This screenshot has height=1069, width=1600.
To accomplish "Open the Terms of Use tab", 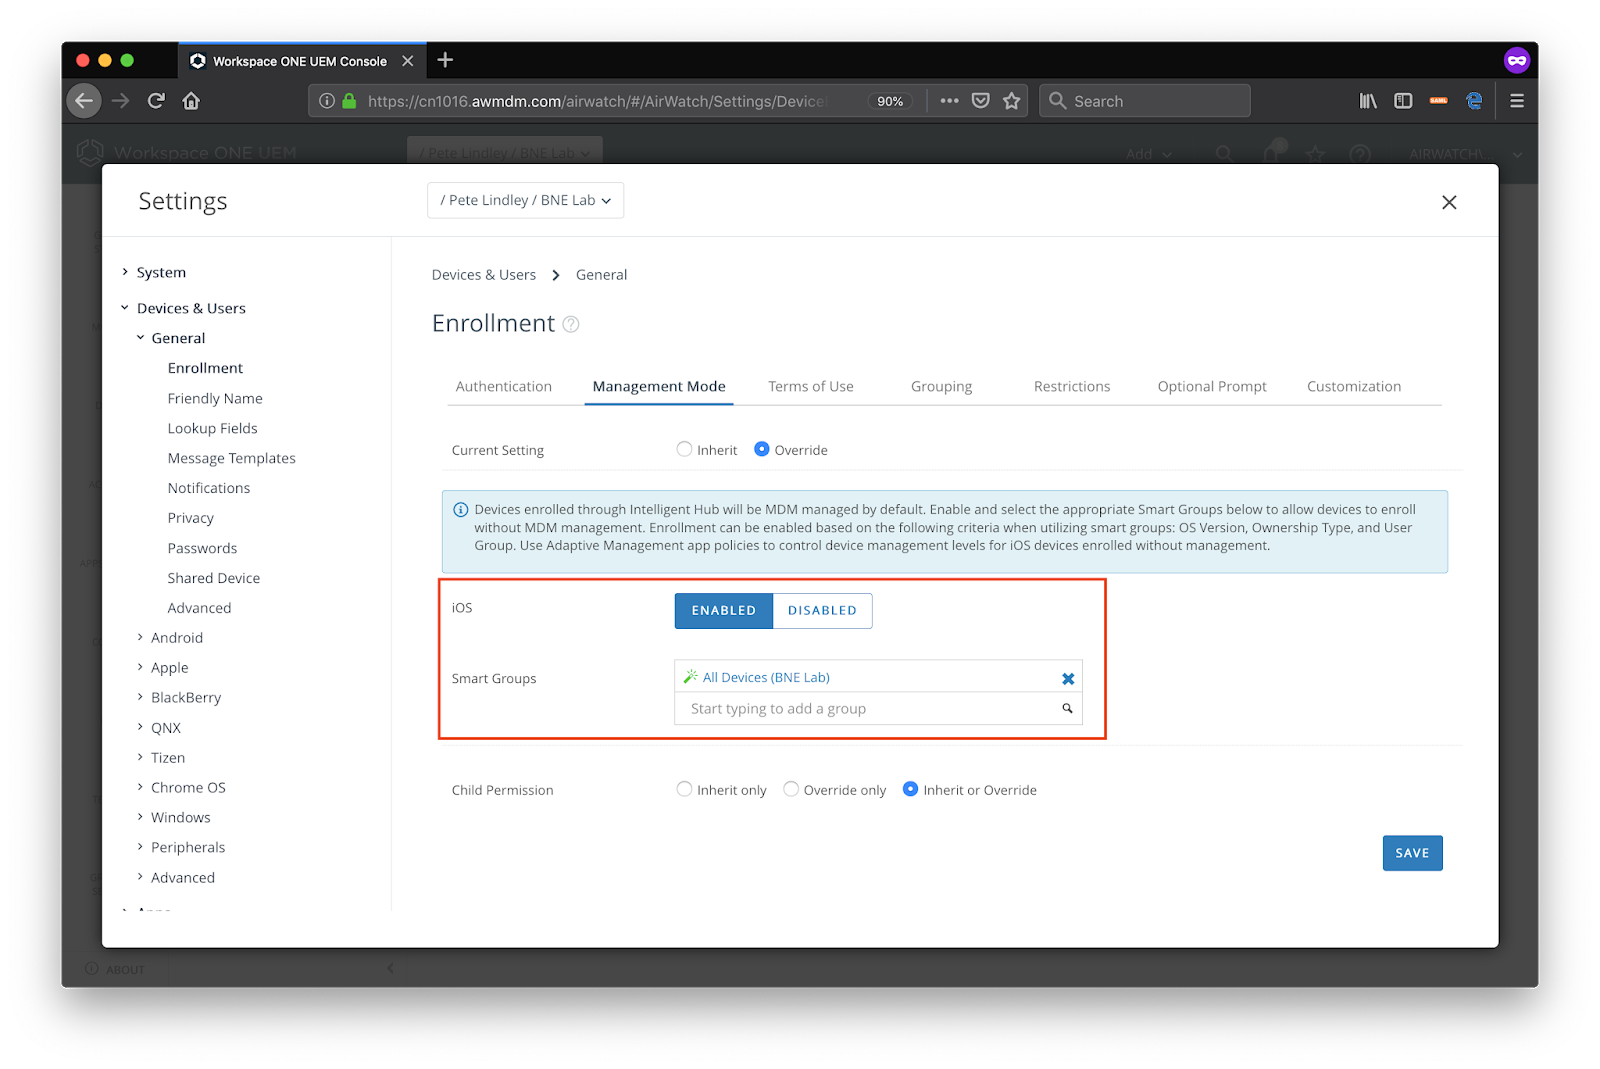I will [x=811, y=387].
